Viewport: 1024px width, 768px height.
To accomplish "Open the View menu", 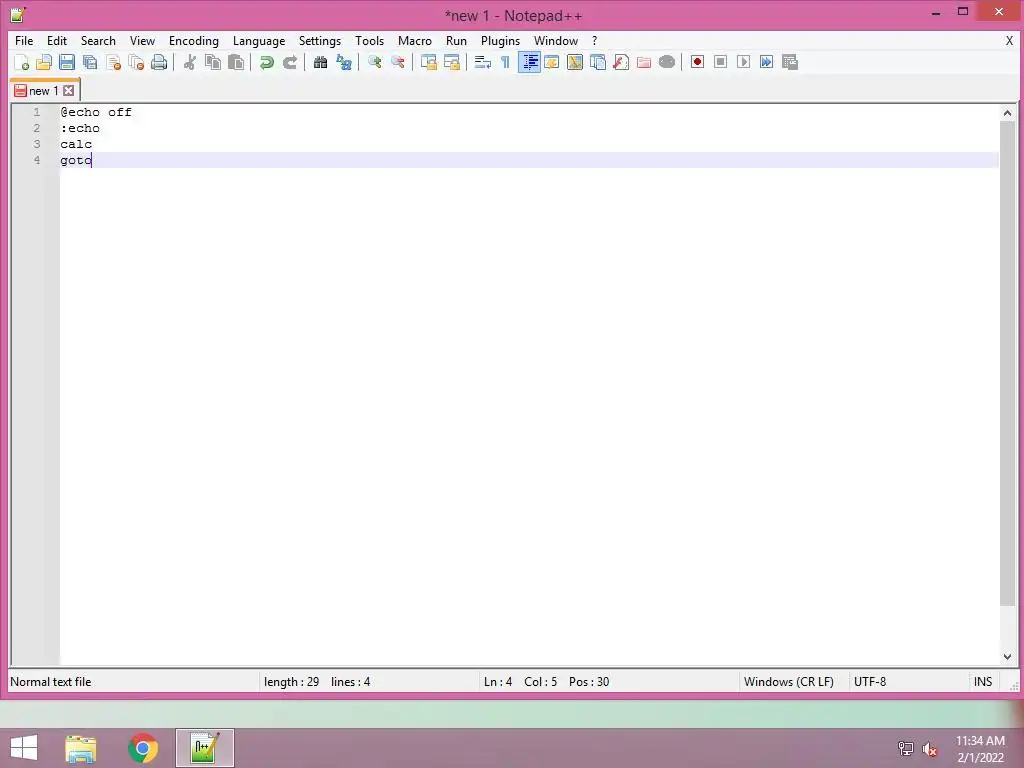I will (142, 40).
